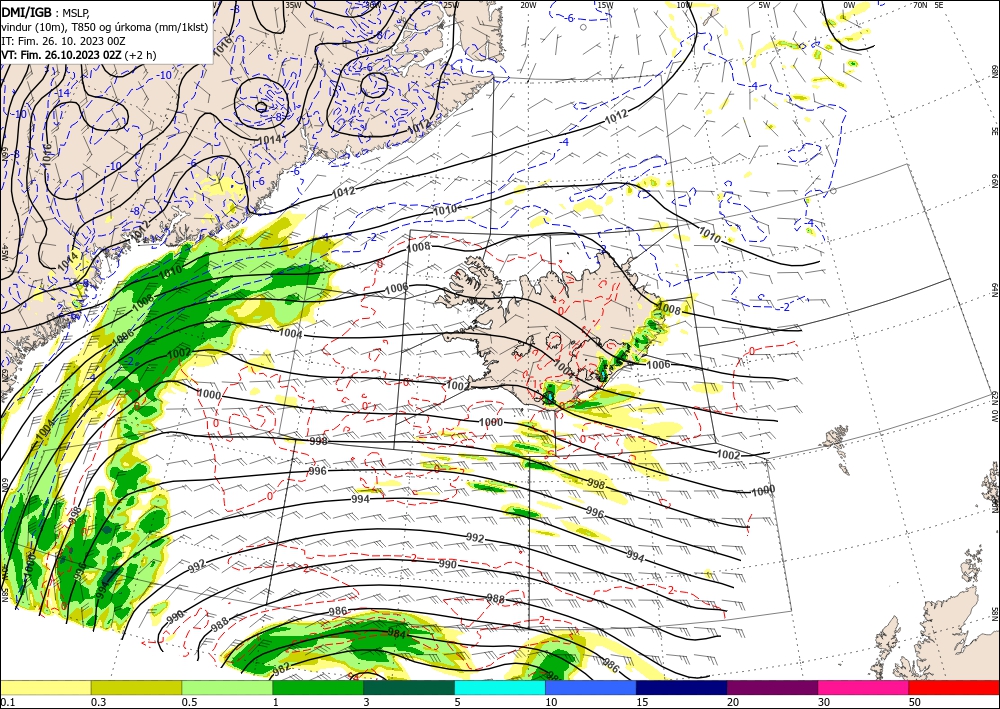Click the purple 20–30 legend swatch
This screenshot has height=709, width=1000.
pos(772,687)
